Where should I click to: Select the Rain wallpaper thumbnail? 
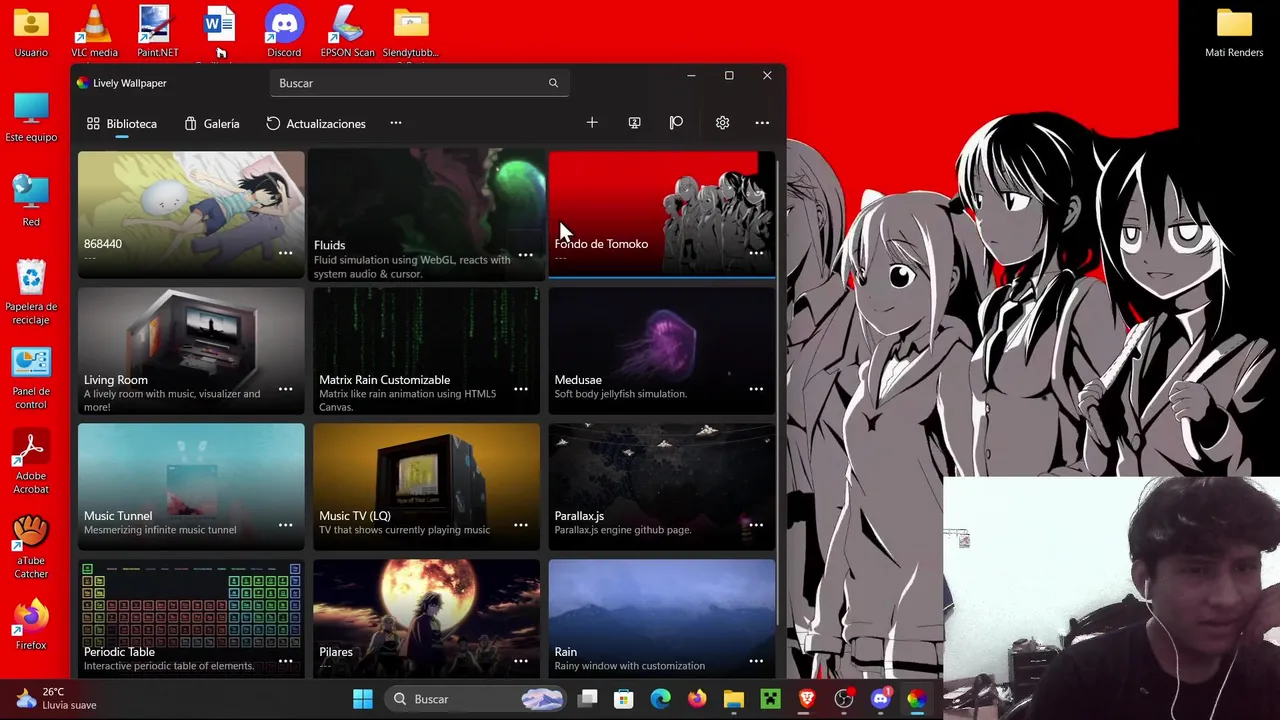coord(662,618)
